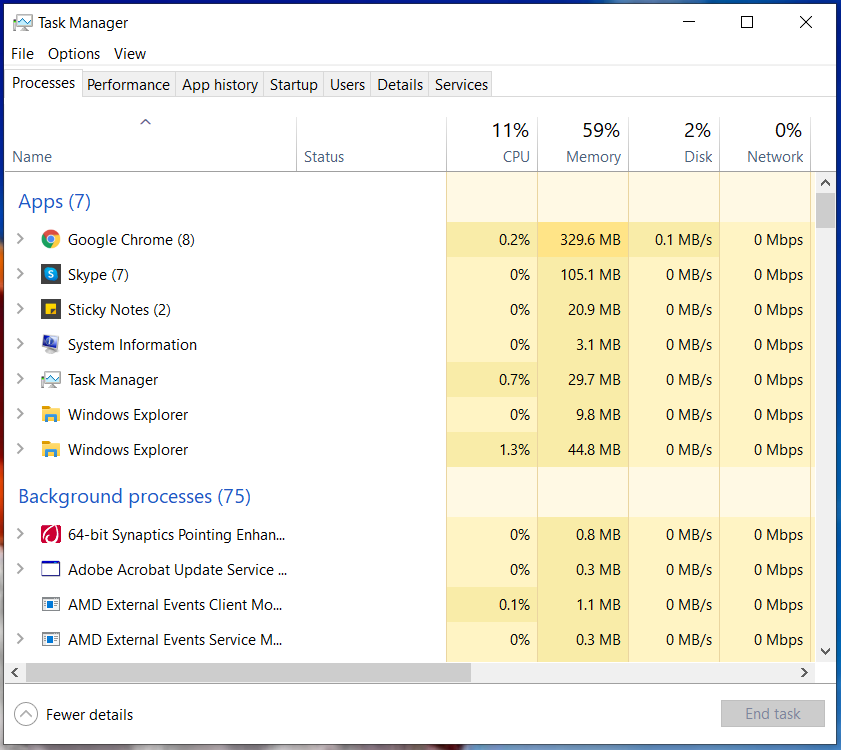Click the Google Chrome icon in the Apps list
This screenshot has height=750, width=841.
50,239
